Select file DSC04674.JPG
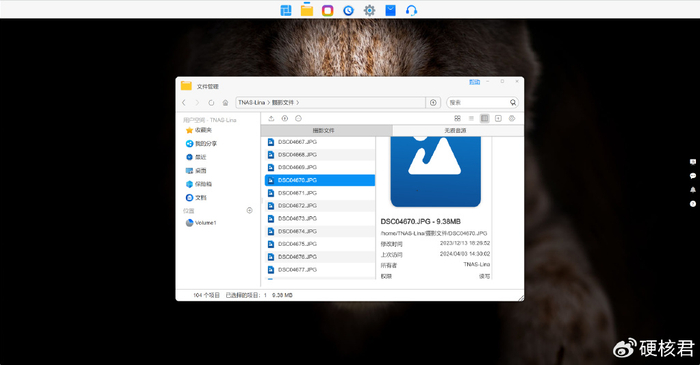Viewport: 700px width, 365px height. coord(320,232)
